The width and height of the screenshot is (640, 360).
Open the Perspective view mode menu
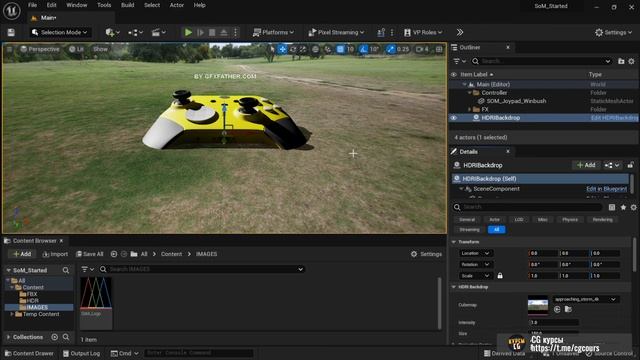pos(40,49)
